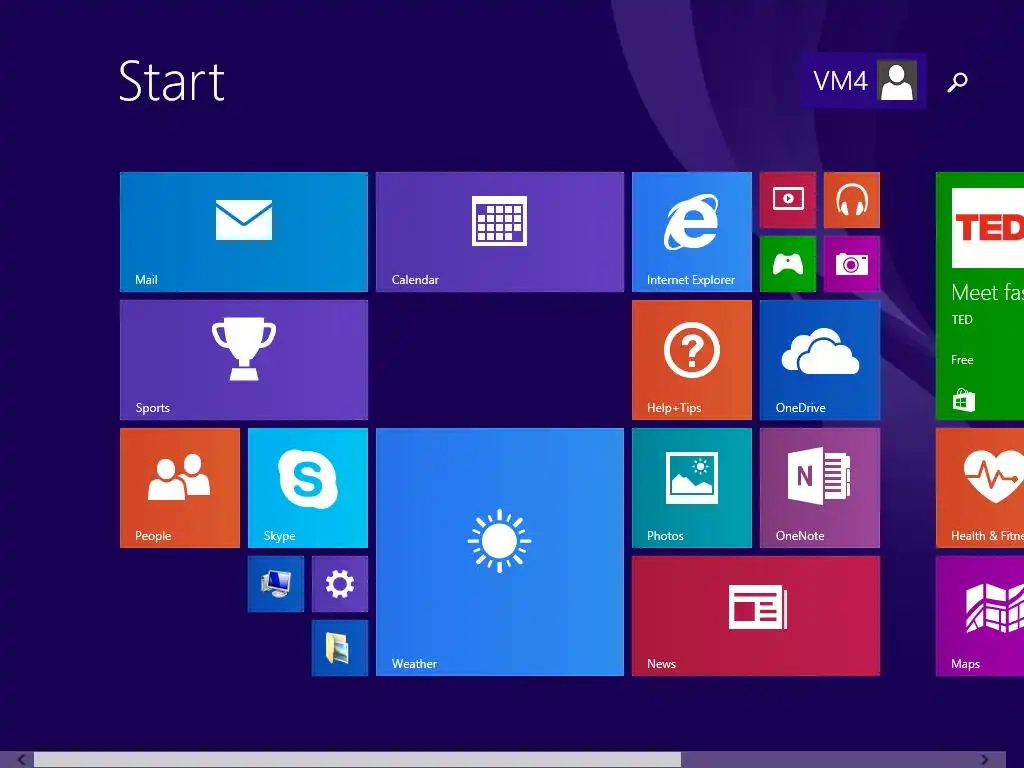Click the horizontal scrollbar thumb
Image resolution: width=1024 pixels, height=768 pixels.
(357, 760)
